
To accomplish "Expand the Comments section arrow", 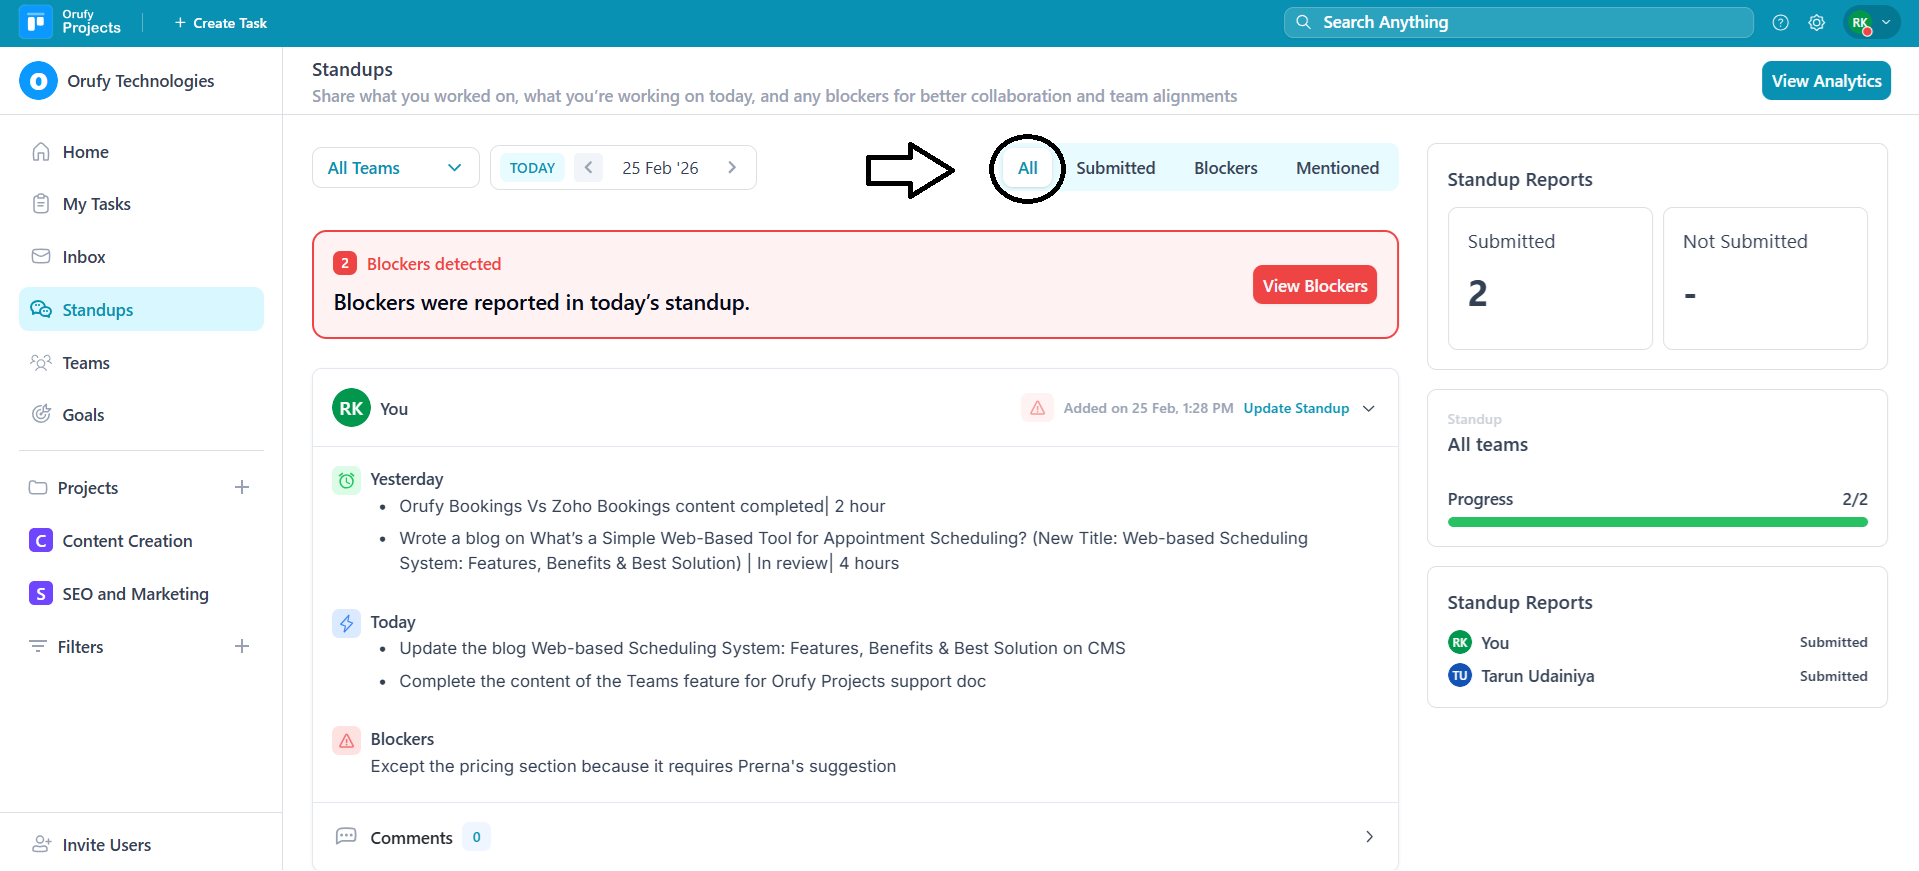I will tap(1369, 837).
